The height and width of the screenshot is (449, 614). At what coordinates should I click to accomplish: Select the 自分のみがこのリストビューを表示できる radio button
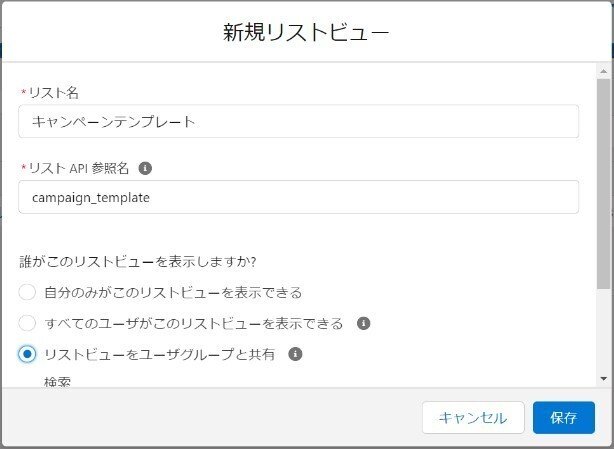click(27, 292)
